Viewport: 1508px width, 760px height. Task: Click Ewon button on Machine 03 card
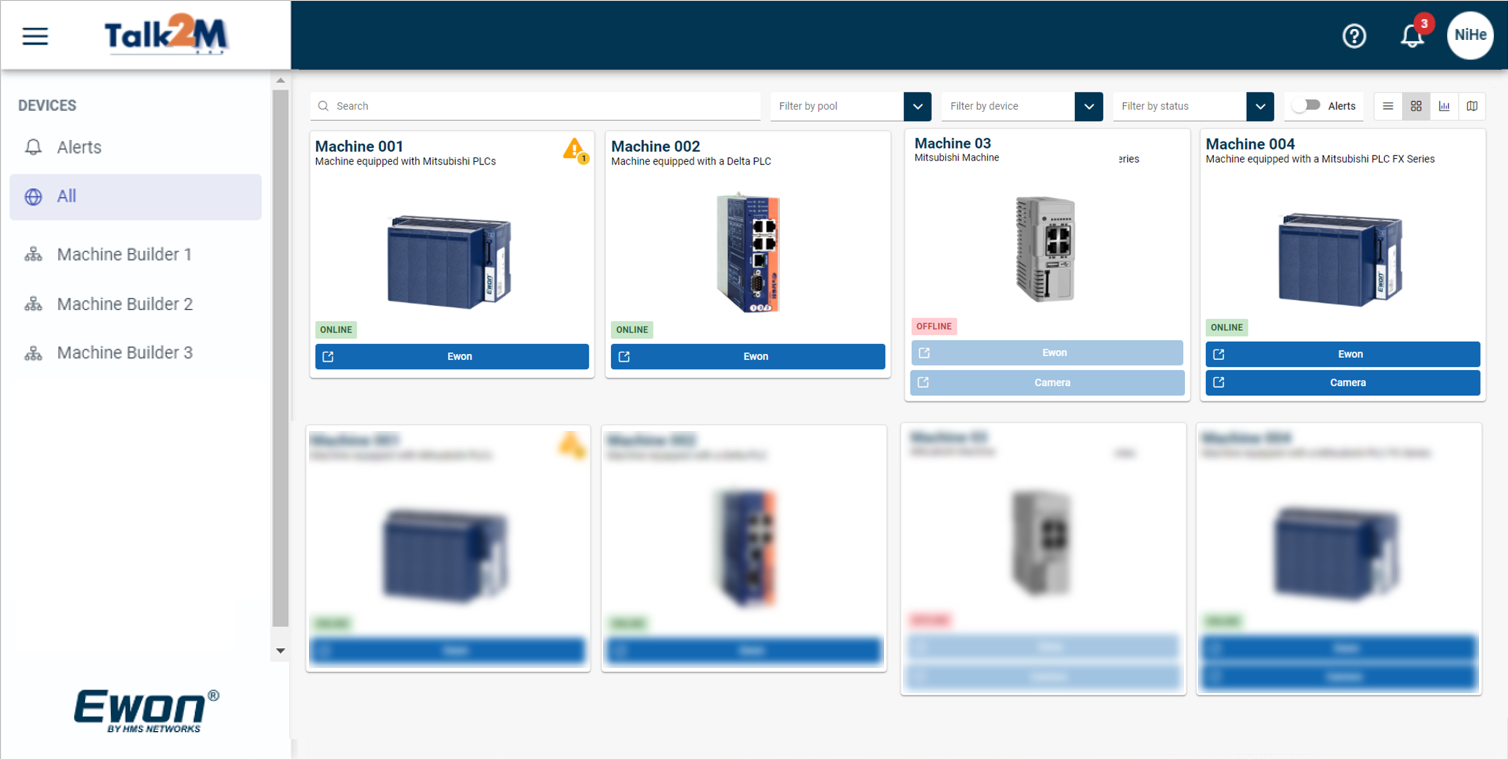tap(1047, 353)
